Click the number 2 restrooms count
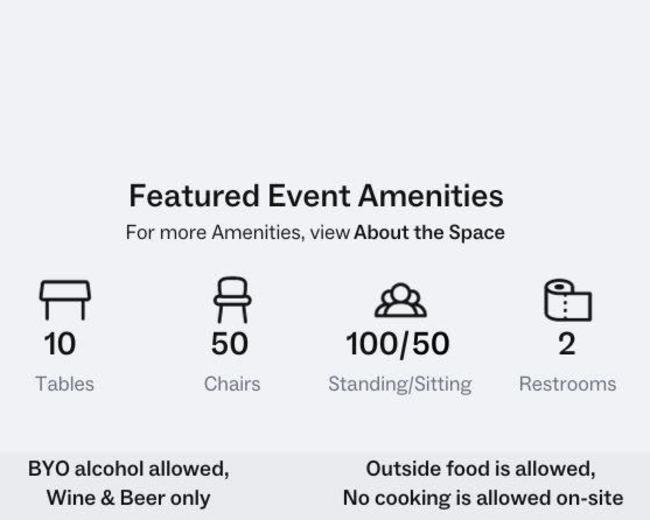650x520 pixels. [x=567, y=344]
